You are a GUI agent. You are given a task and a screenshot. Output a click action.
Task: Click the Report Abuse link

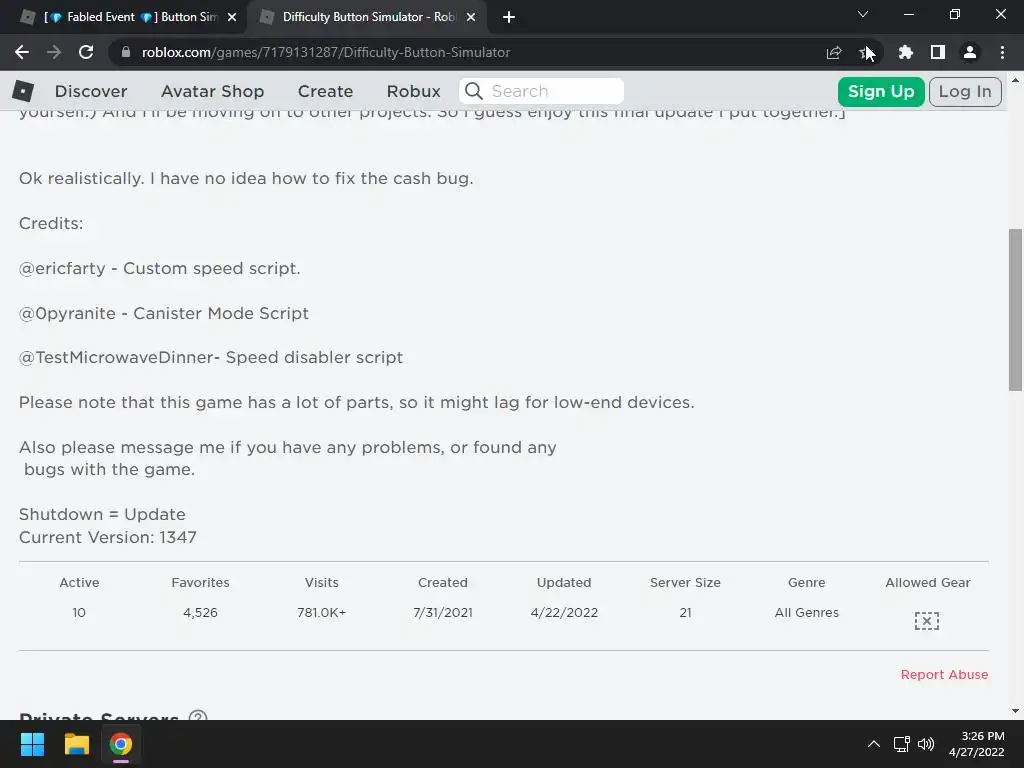click(944, 675)
